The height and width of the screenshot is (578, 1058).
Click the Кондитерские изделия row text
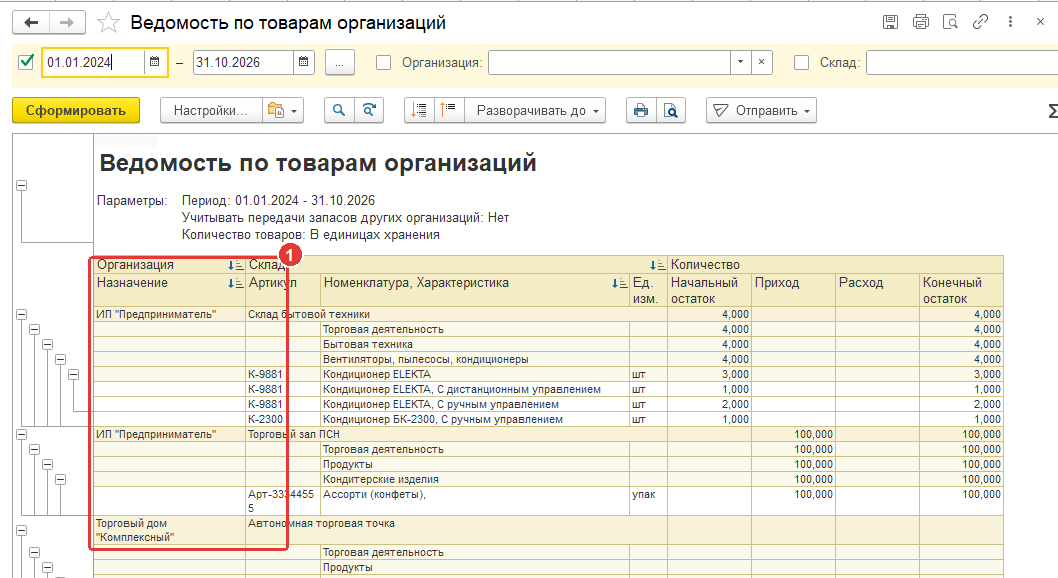click(381, 480)
